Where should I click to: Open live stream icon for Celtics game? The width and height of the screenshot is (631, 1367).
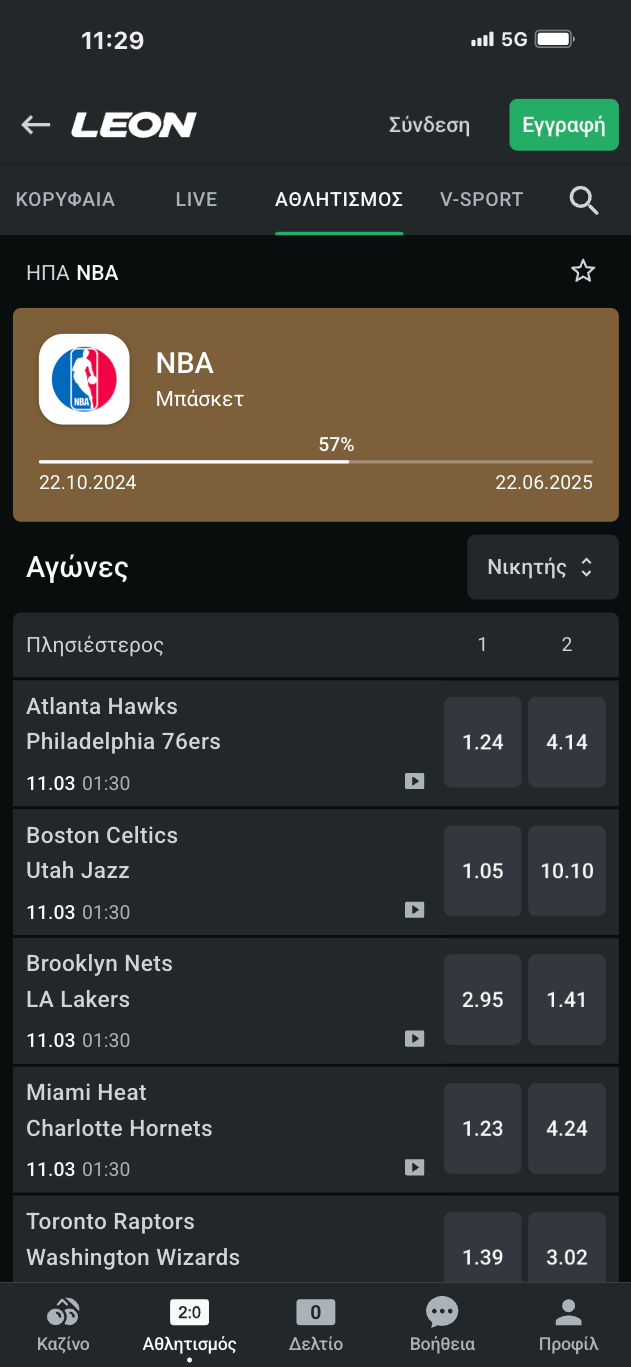(x=414, y=910)
